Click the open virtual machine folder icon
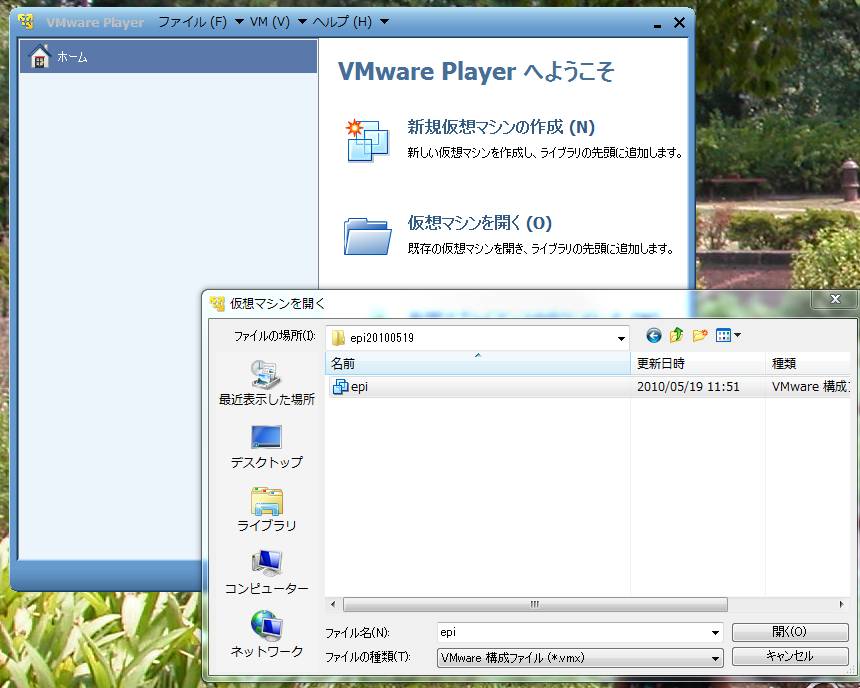The width and height of the screenshot is (860, 688). point(366,235)
